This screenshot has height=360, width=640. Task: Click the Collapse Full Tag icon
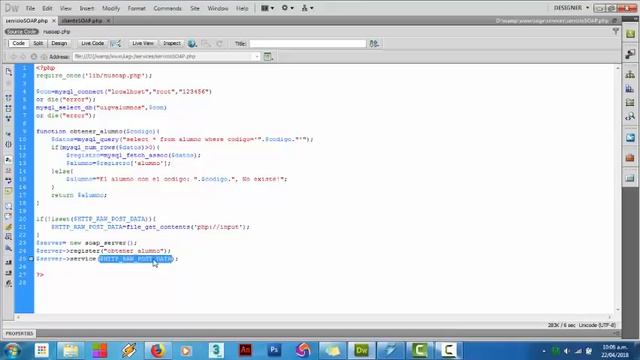9,98
